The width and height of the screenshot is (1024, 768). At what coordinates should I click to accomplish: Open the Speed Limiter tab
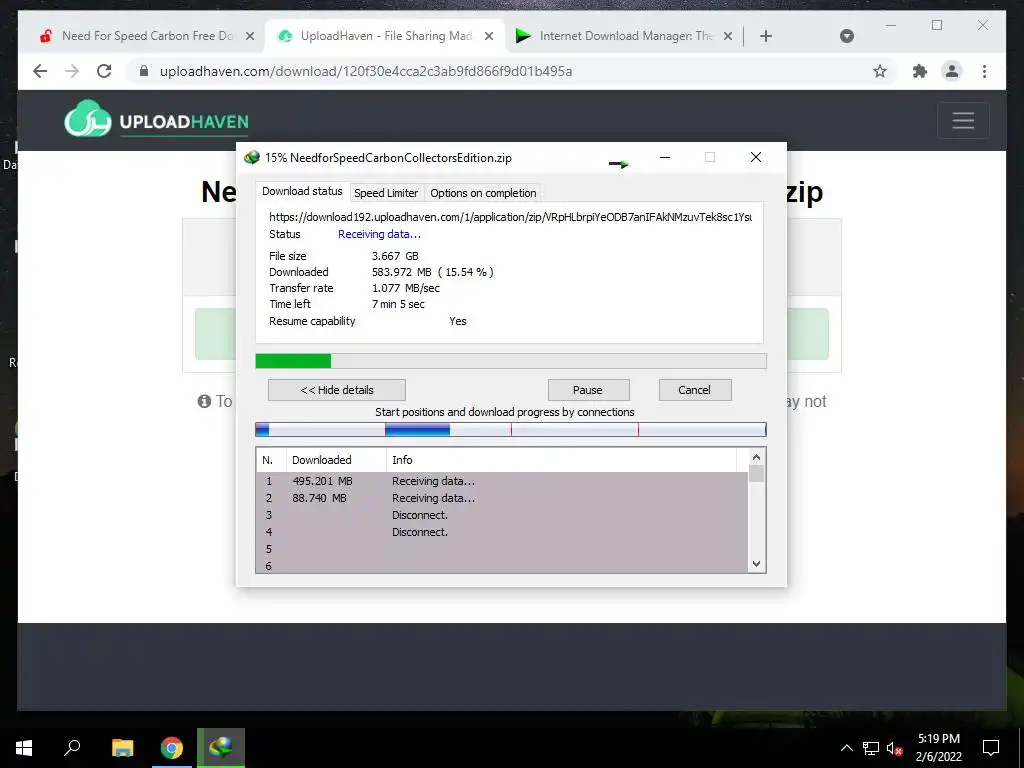click(x=386, y=193)
